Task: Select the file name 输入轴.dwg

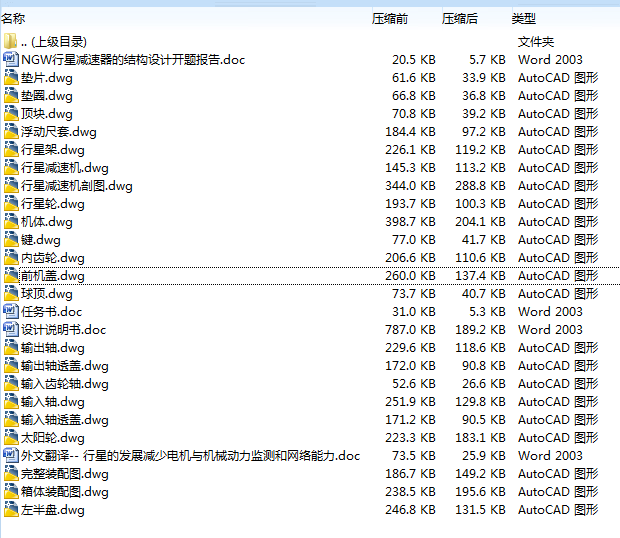Action: click(53, 402)
